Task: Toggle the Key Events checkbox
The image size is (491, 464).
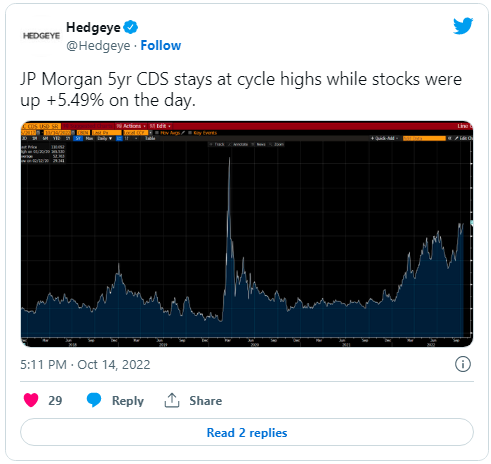Action: [x=190, y=133]
